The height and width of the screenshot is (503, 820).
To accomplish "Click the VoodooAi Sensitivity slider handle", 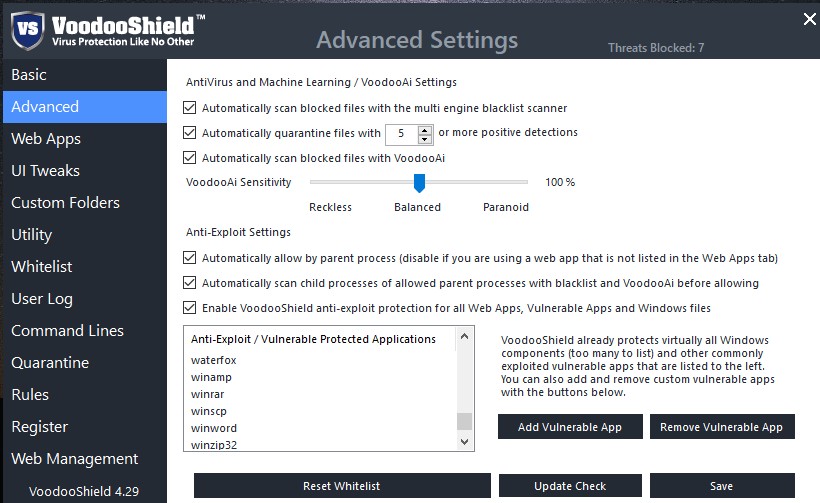I will click(420, 182).
